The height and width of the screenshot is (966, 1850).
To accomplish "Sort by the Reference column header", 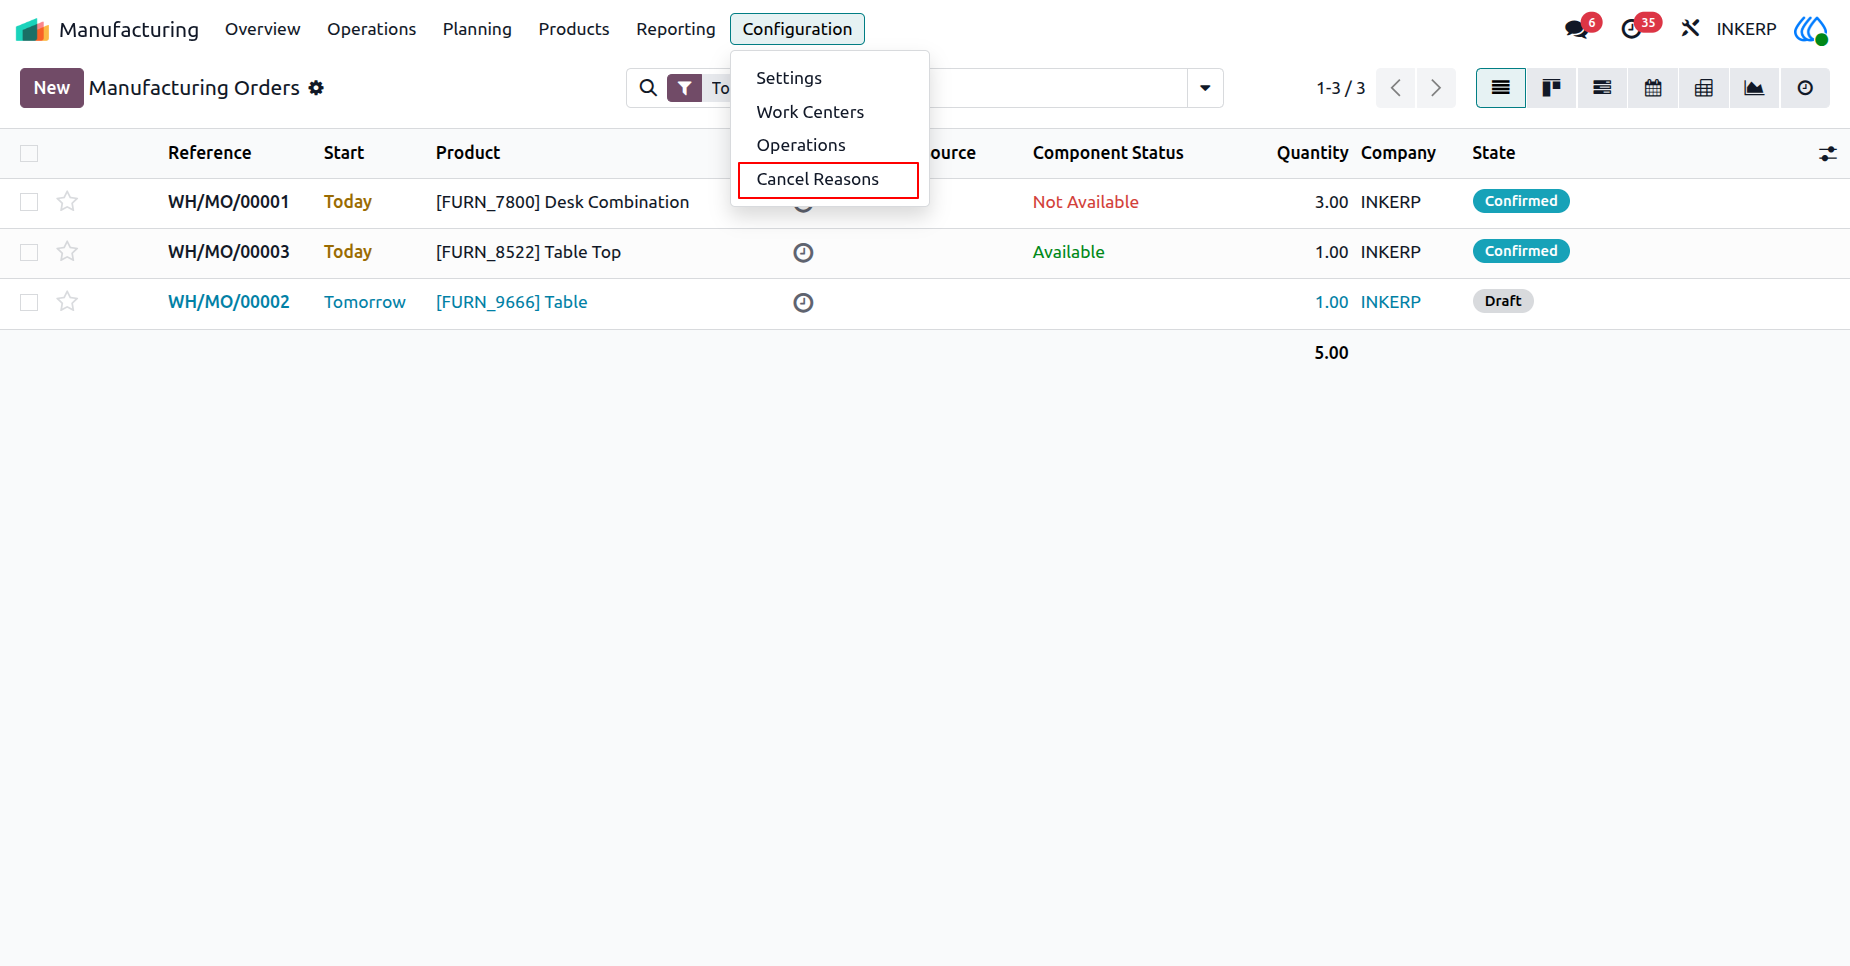I will (209, 153).
